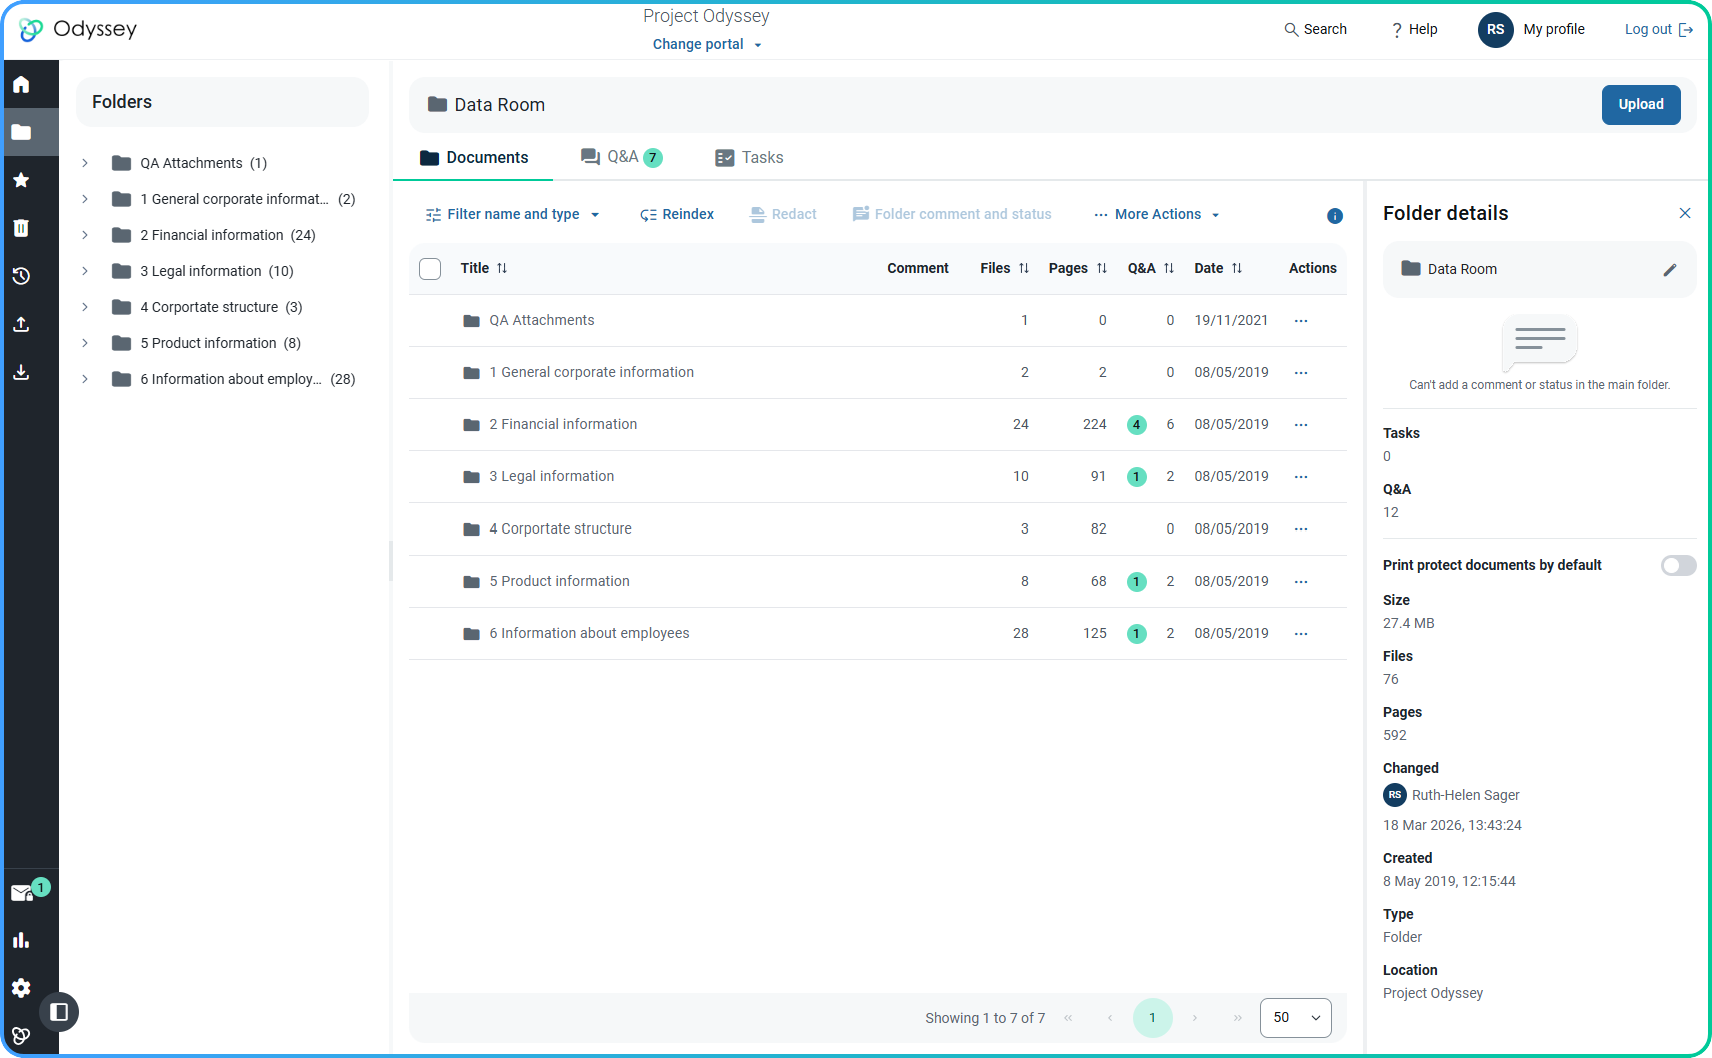Image resolution: width=1712 pixels, height=1058 pixels.
Task: Sort the table by the Pages column
Action: pyautogui.click(x=1077, y=268)
